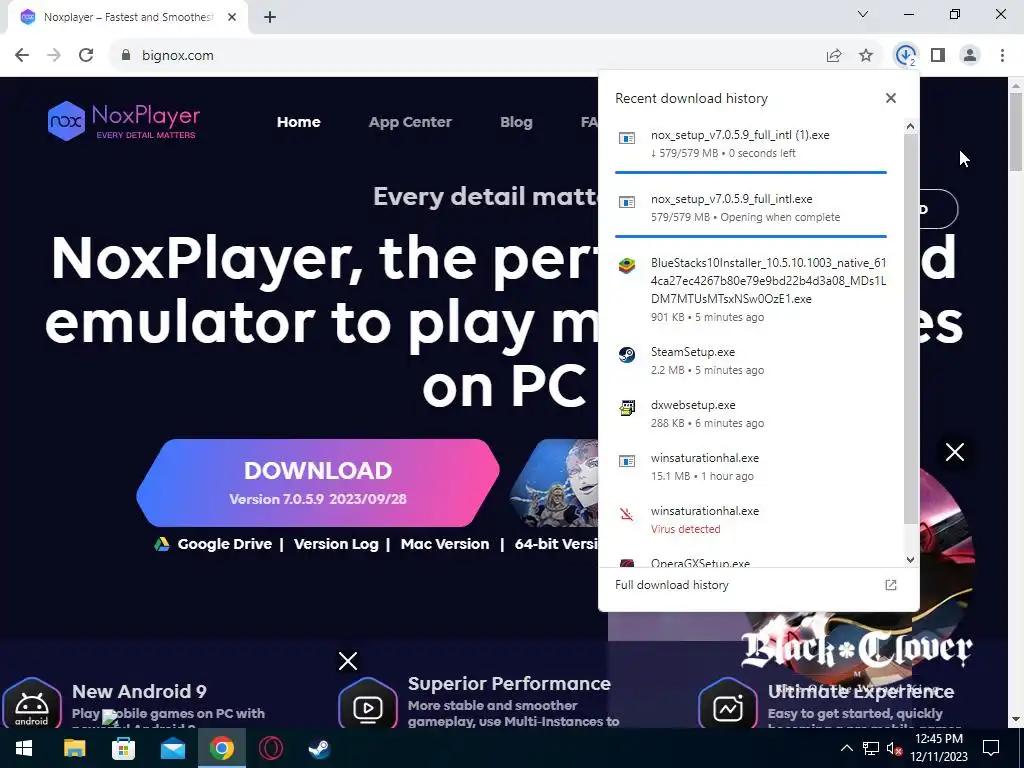
Task: Click the BlueStacks file icon
Action: (627, 266)
